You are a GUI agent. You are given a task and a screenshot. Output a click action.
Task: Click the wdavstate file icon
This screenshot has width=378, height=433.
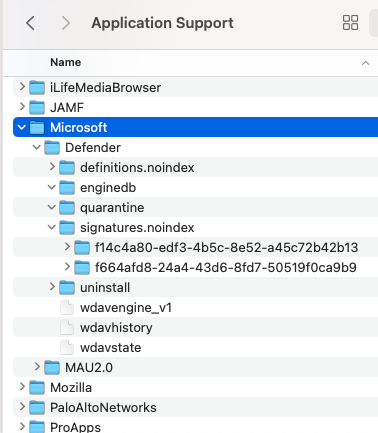point(67,347)
